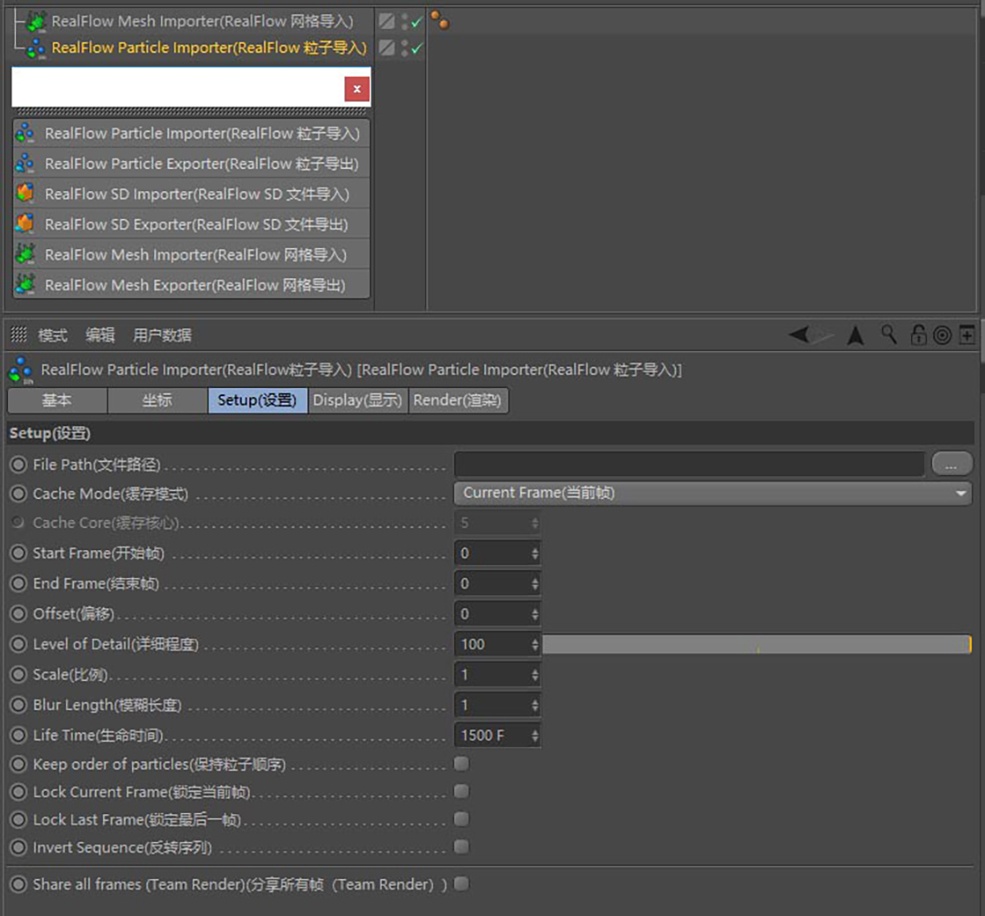Toggle Particle Importer layer square icon
Screen dimensions: 985x916
click(x=387, y=48)
